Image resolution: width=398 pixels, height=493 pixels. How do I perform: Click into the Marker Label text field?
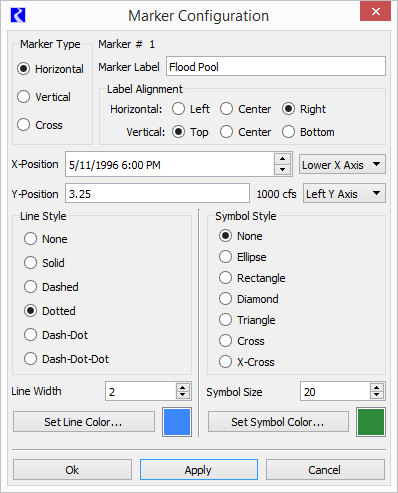click(x=276, y=66)
